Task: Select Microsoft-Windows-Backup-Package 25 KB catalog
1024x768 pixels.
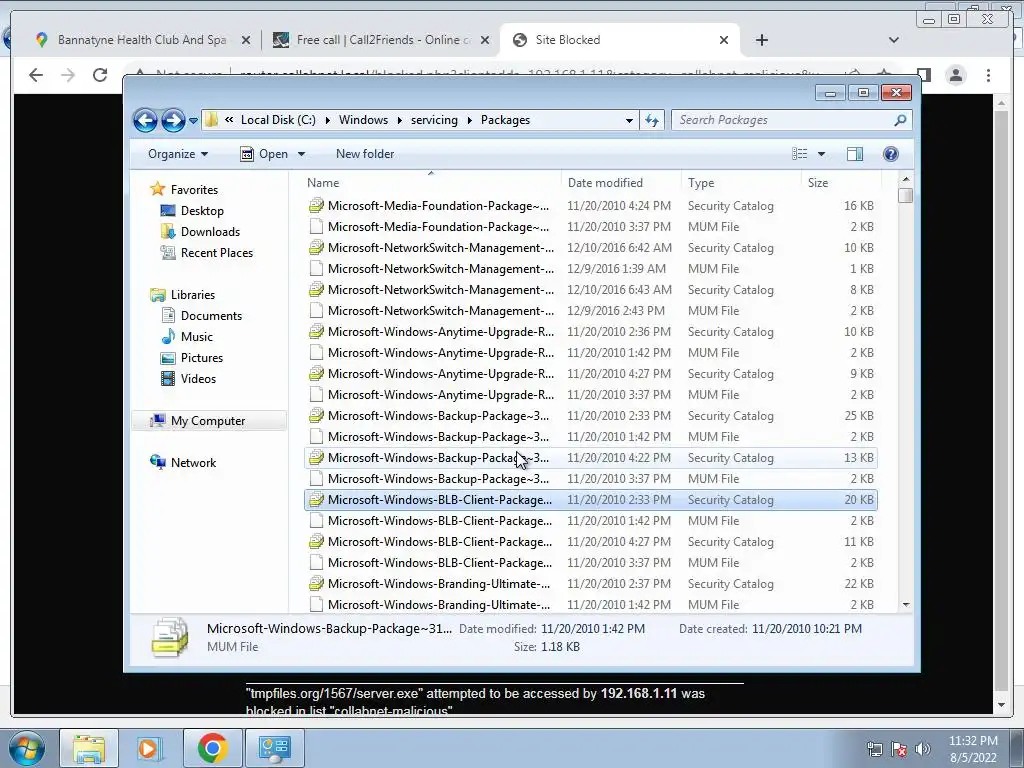Action: pos(591,416)
